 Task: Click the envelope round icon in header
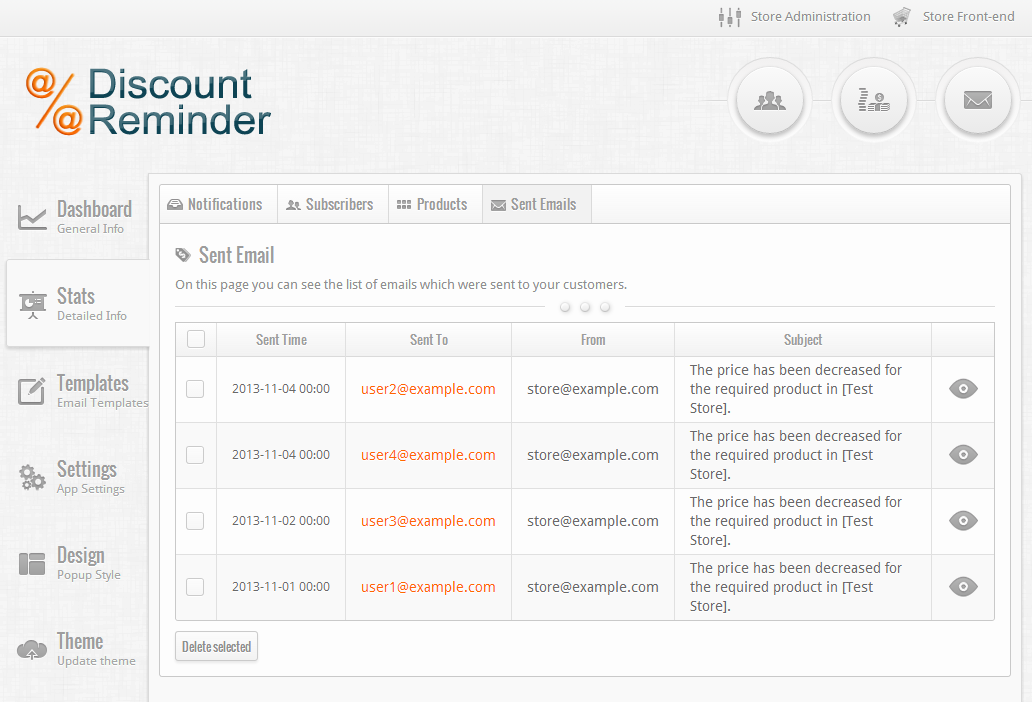click(x=977, y=100)
